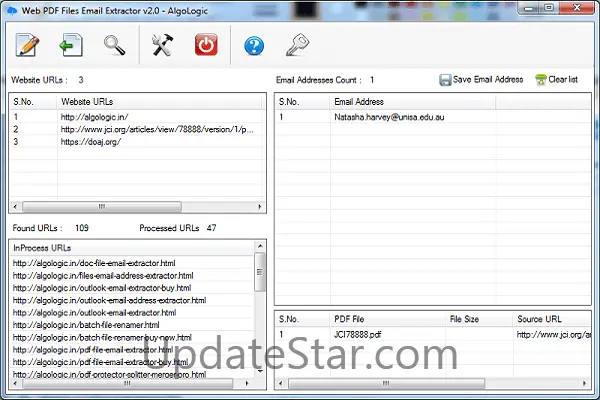Click the app cloud icon in title bar
Image resolution: width=600 pixels, height=400 pixels.
pos(12,10)
